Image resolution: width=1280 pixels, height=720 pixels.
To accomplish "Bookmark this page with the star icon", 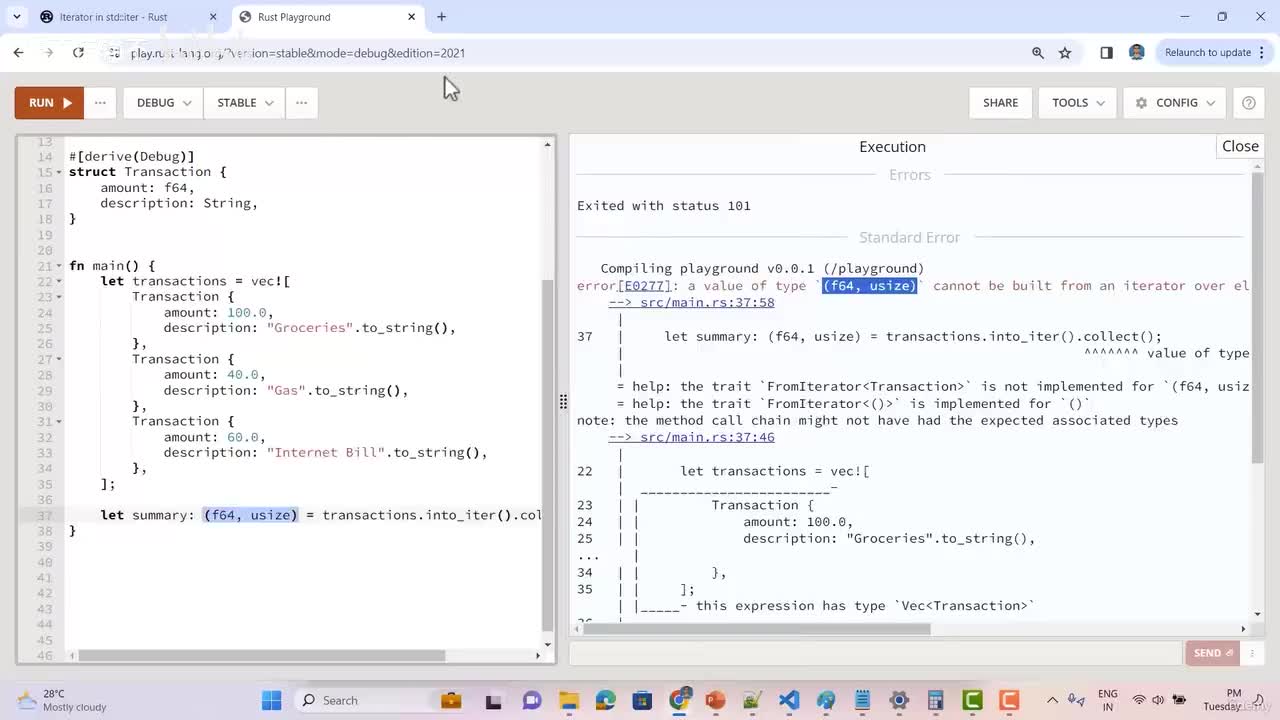I will tap(1065, 53).
